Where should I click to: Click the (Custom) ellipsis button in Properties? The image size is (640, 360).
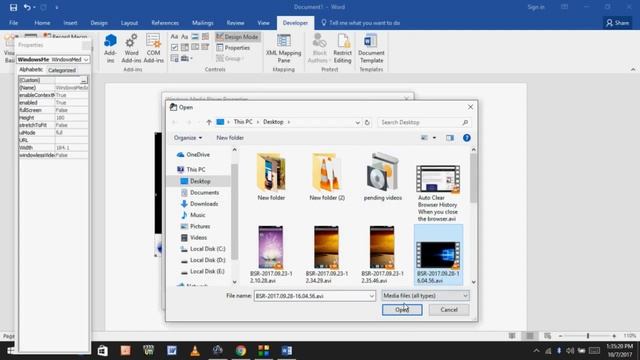83,80
